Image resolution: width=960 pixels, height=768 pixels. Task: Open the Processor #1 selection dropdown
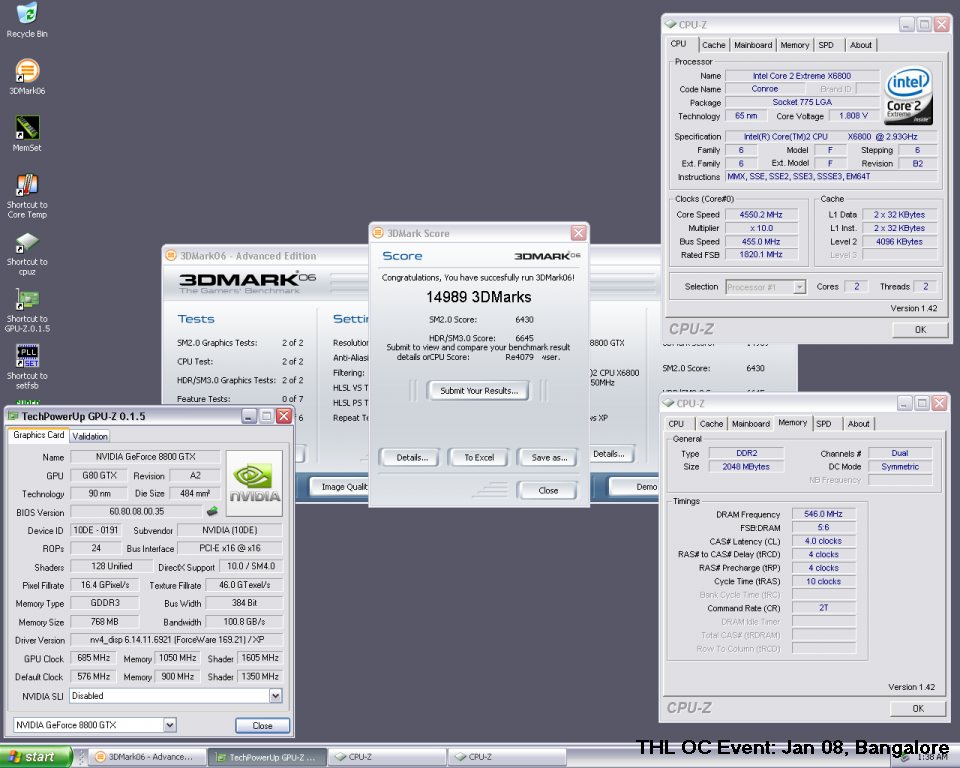coord(799,287)
